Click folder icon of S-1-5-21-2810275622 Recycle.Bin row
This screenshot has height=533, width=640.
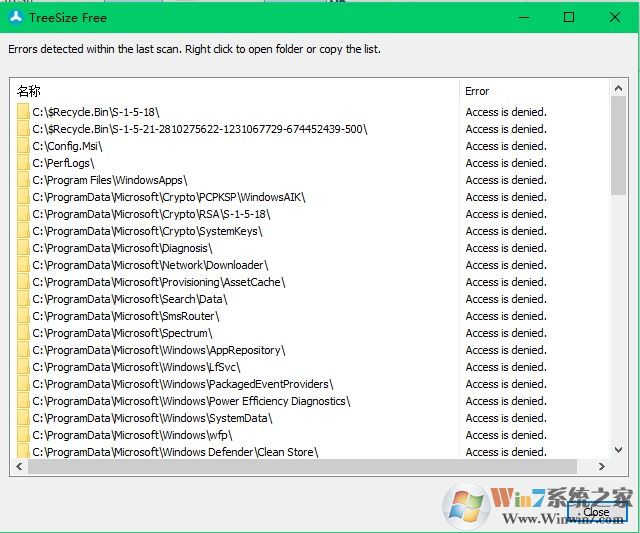point(23,129)
